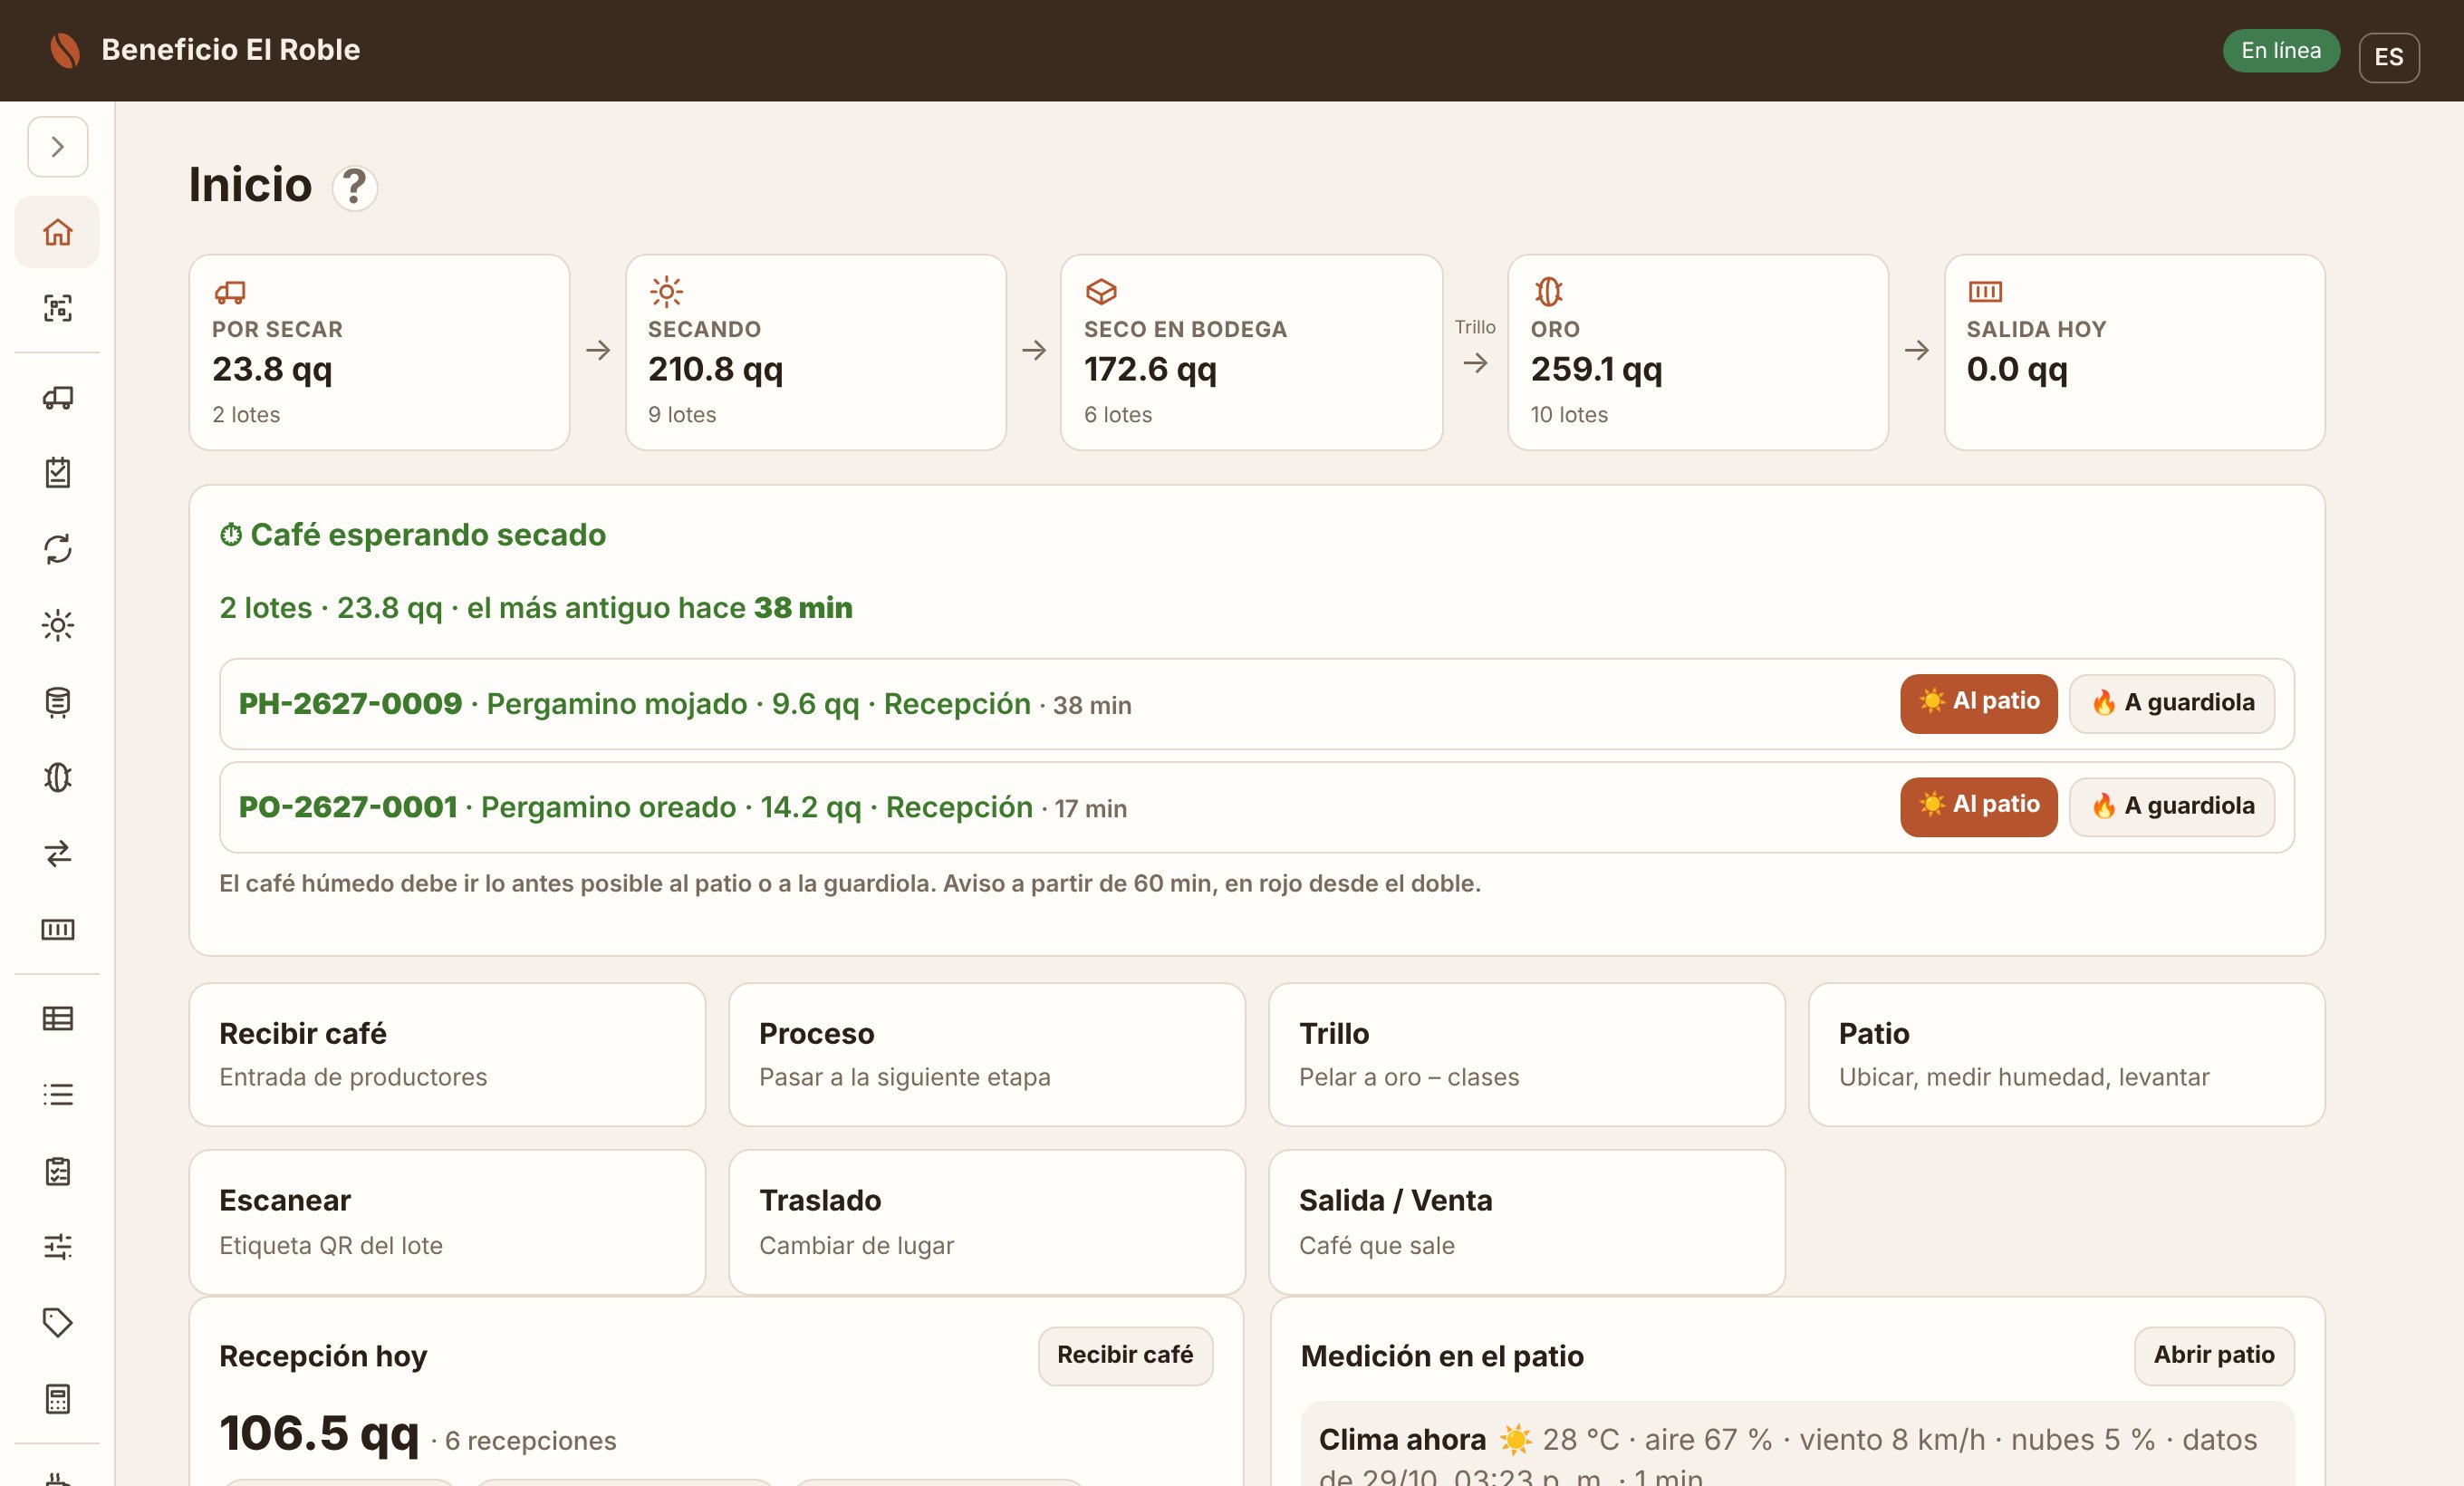This screenshot has width=2464, height=1486.
Task: Open the Patio shortcut card
Action: [2066, 1055]
